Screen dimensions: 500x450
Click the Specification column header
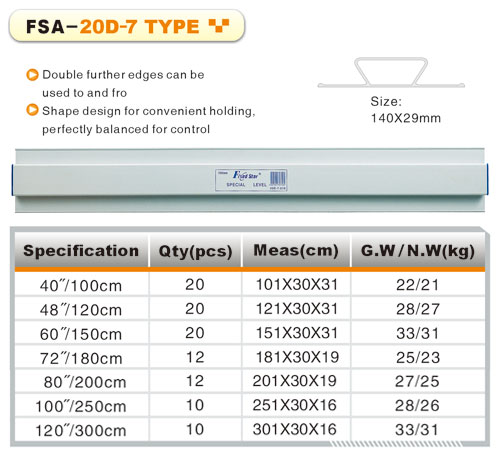pos(81,251)
